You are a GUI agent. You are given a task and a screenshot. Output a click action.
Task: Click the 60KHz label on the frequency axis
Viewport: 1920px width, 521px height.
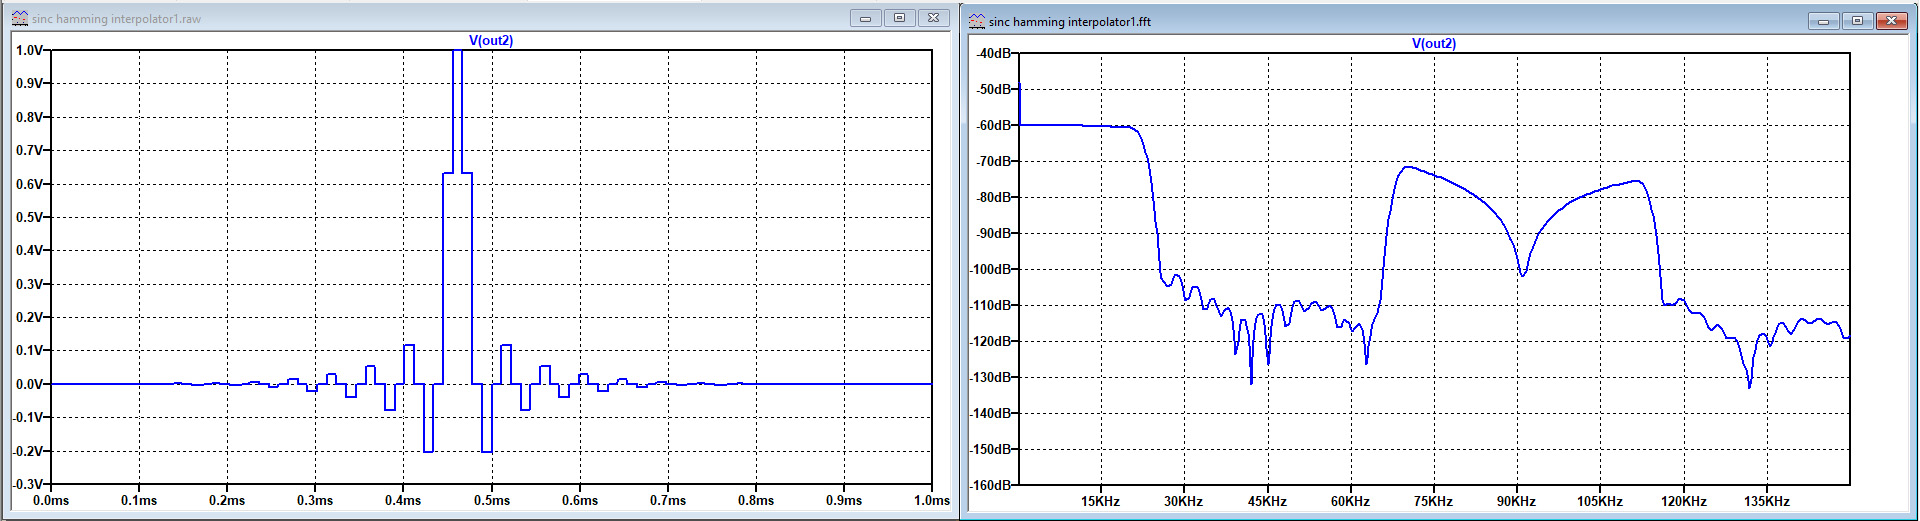(x=1350, y=502)
